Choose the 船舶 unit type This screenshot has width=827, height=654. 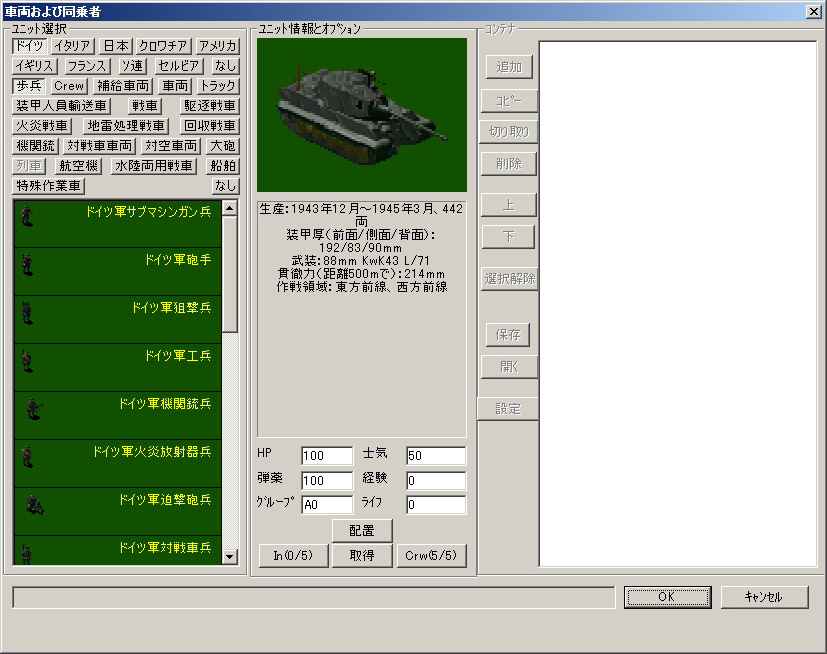pyautogui.click(x=223, y=166)
